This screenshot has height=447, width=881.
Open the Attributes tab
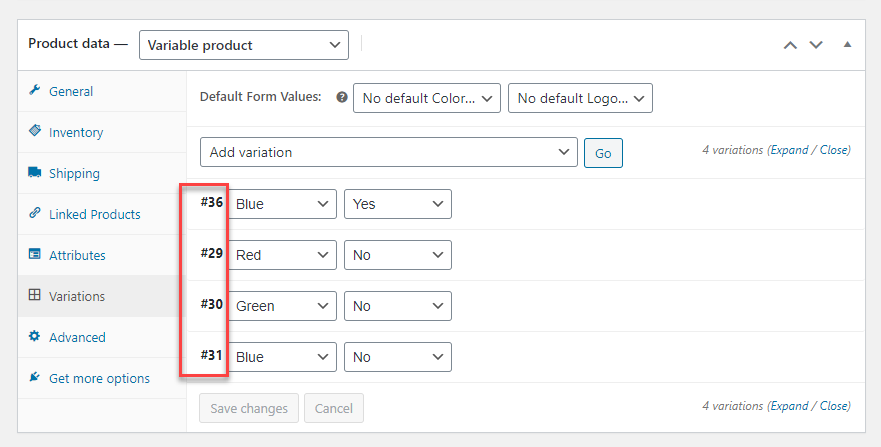[102, 255]
